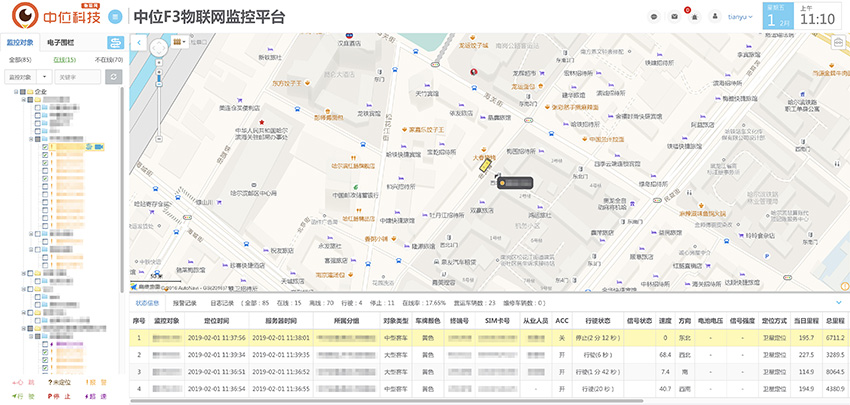The image size is (850, 405).
Task: Open the mail envelope icon in header
Action: [675, 17]
